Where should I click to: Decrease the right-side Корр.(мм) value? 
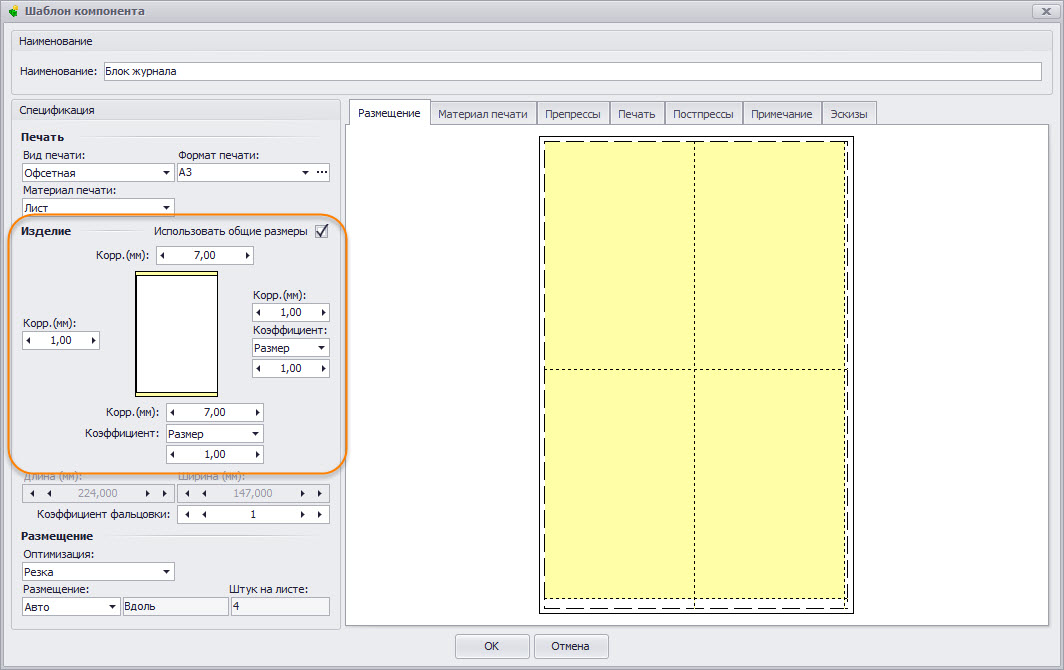coord(258,313)
